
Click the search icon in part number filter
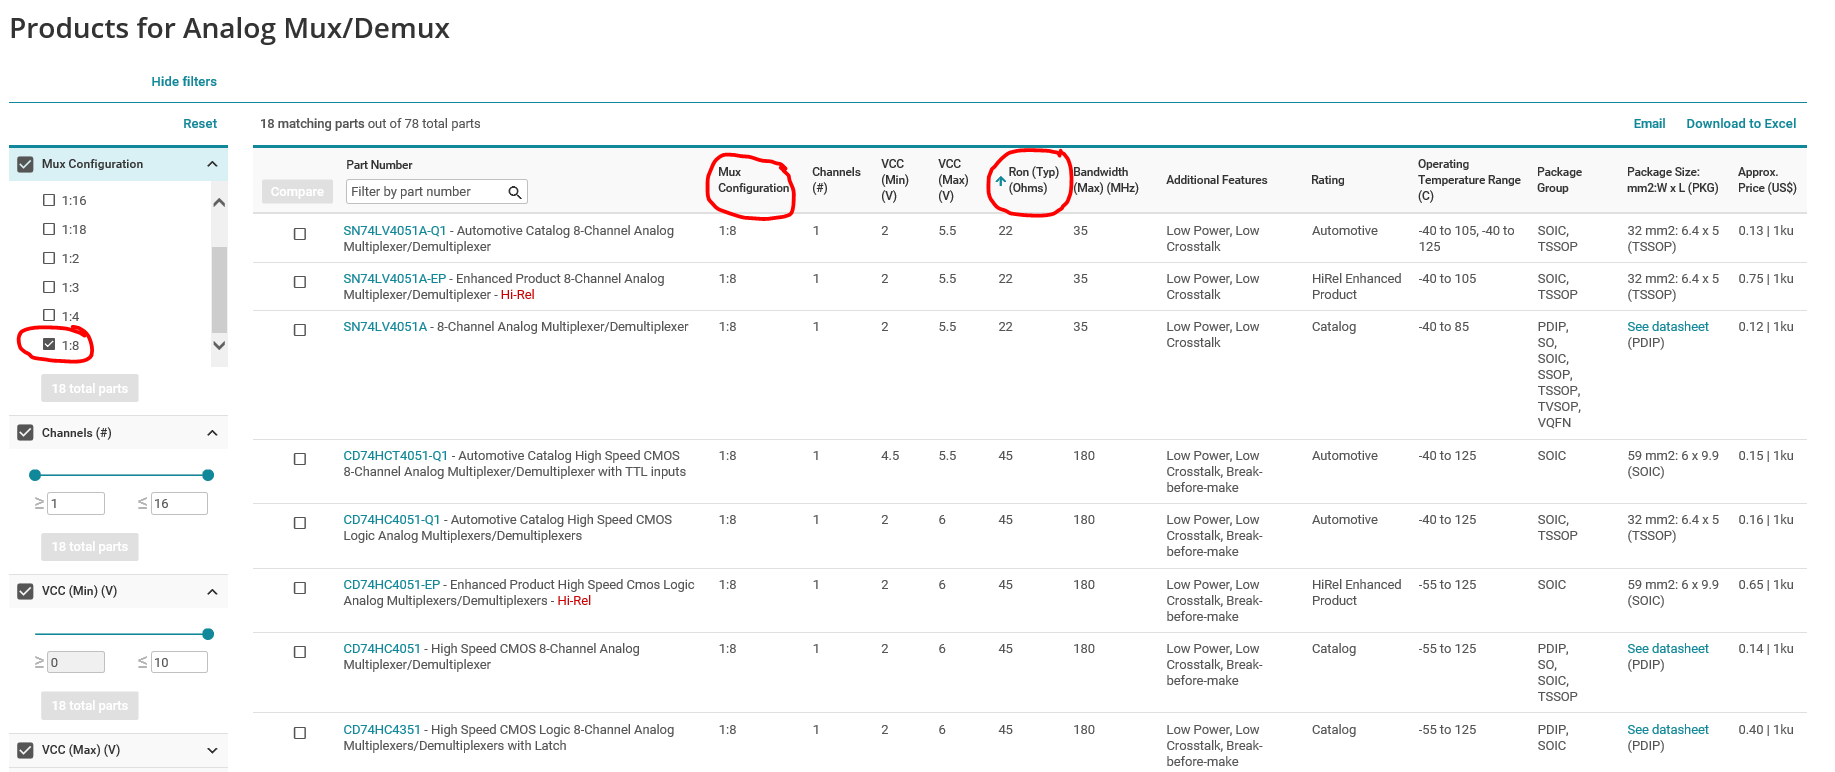[x=515, y=192]
